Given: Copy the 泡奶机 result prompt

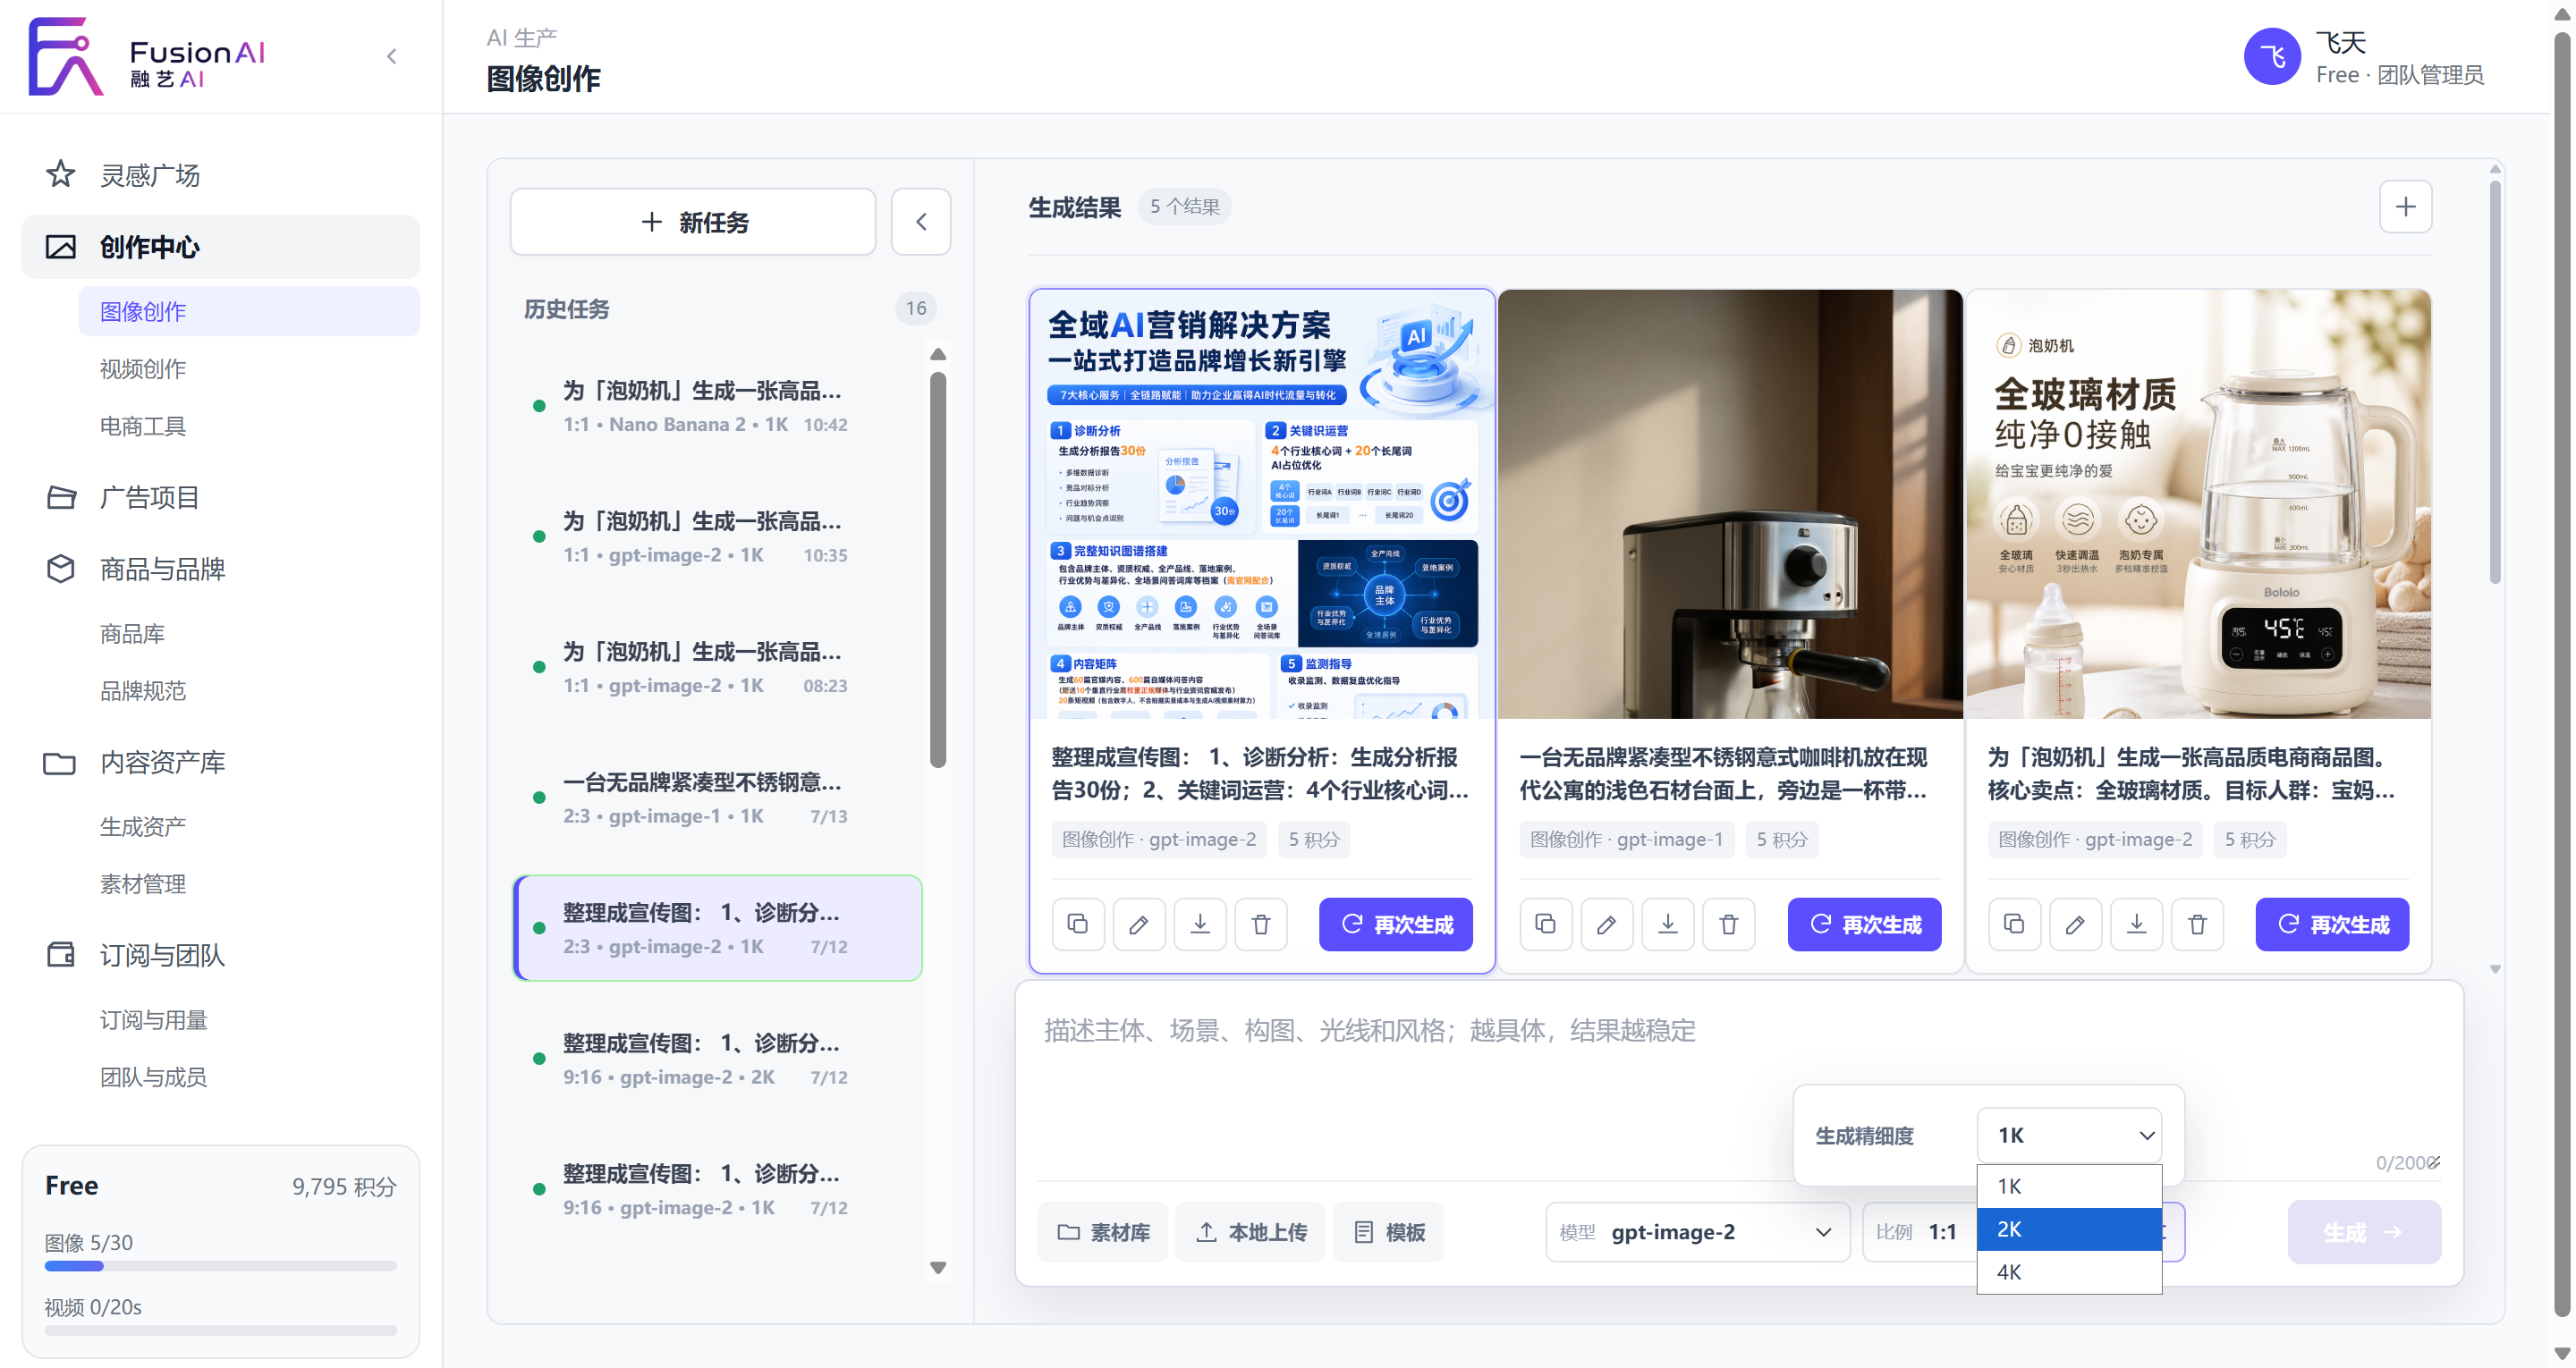Looking at the screenshot, I should 2014,924.
